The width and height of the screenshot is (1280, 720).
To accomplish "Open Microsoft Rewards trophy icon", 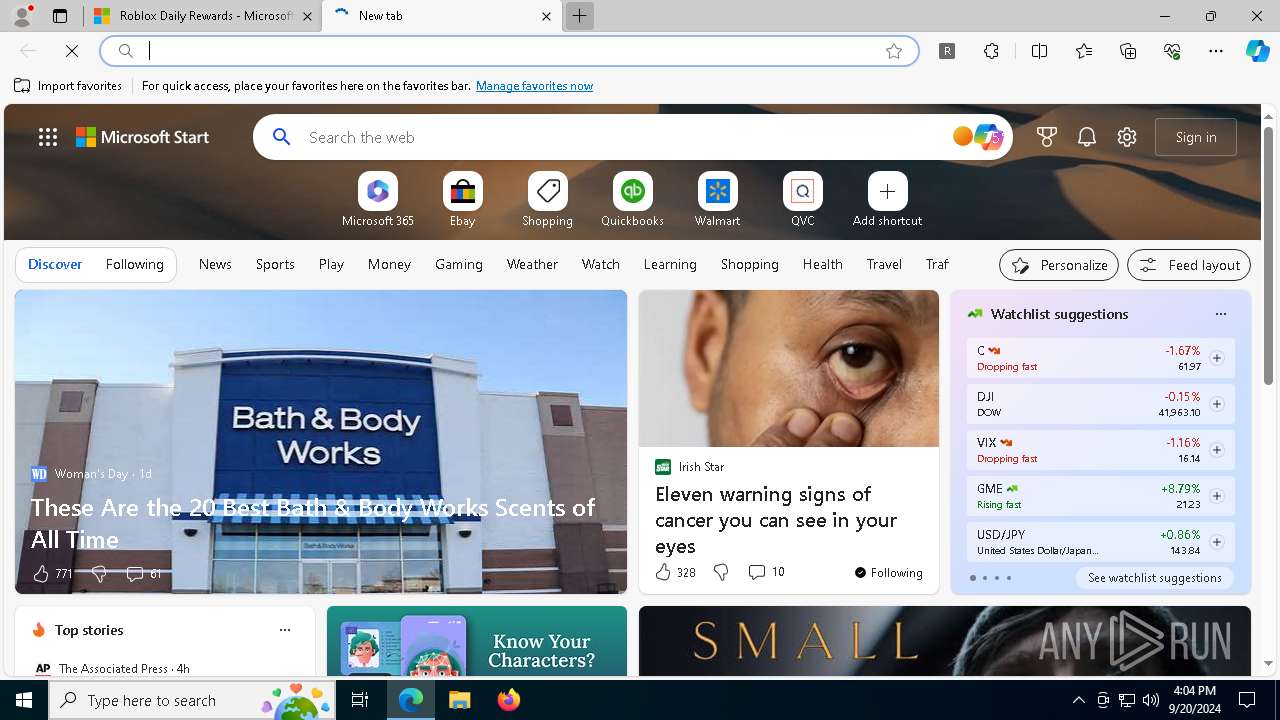I will 1047,137.
